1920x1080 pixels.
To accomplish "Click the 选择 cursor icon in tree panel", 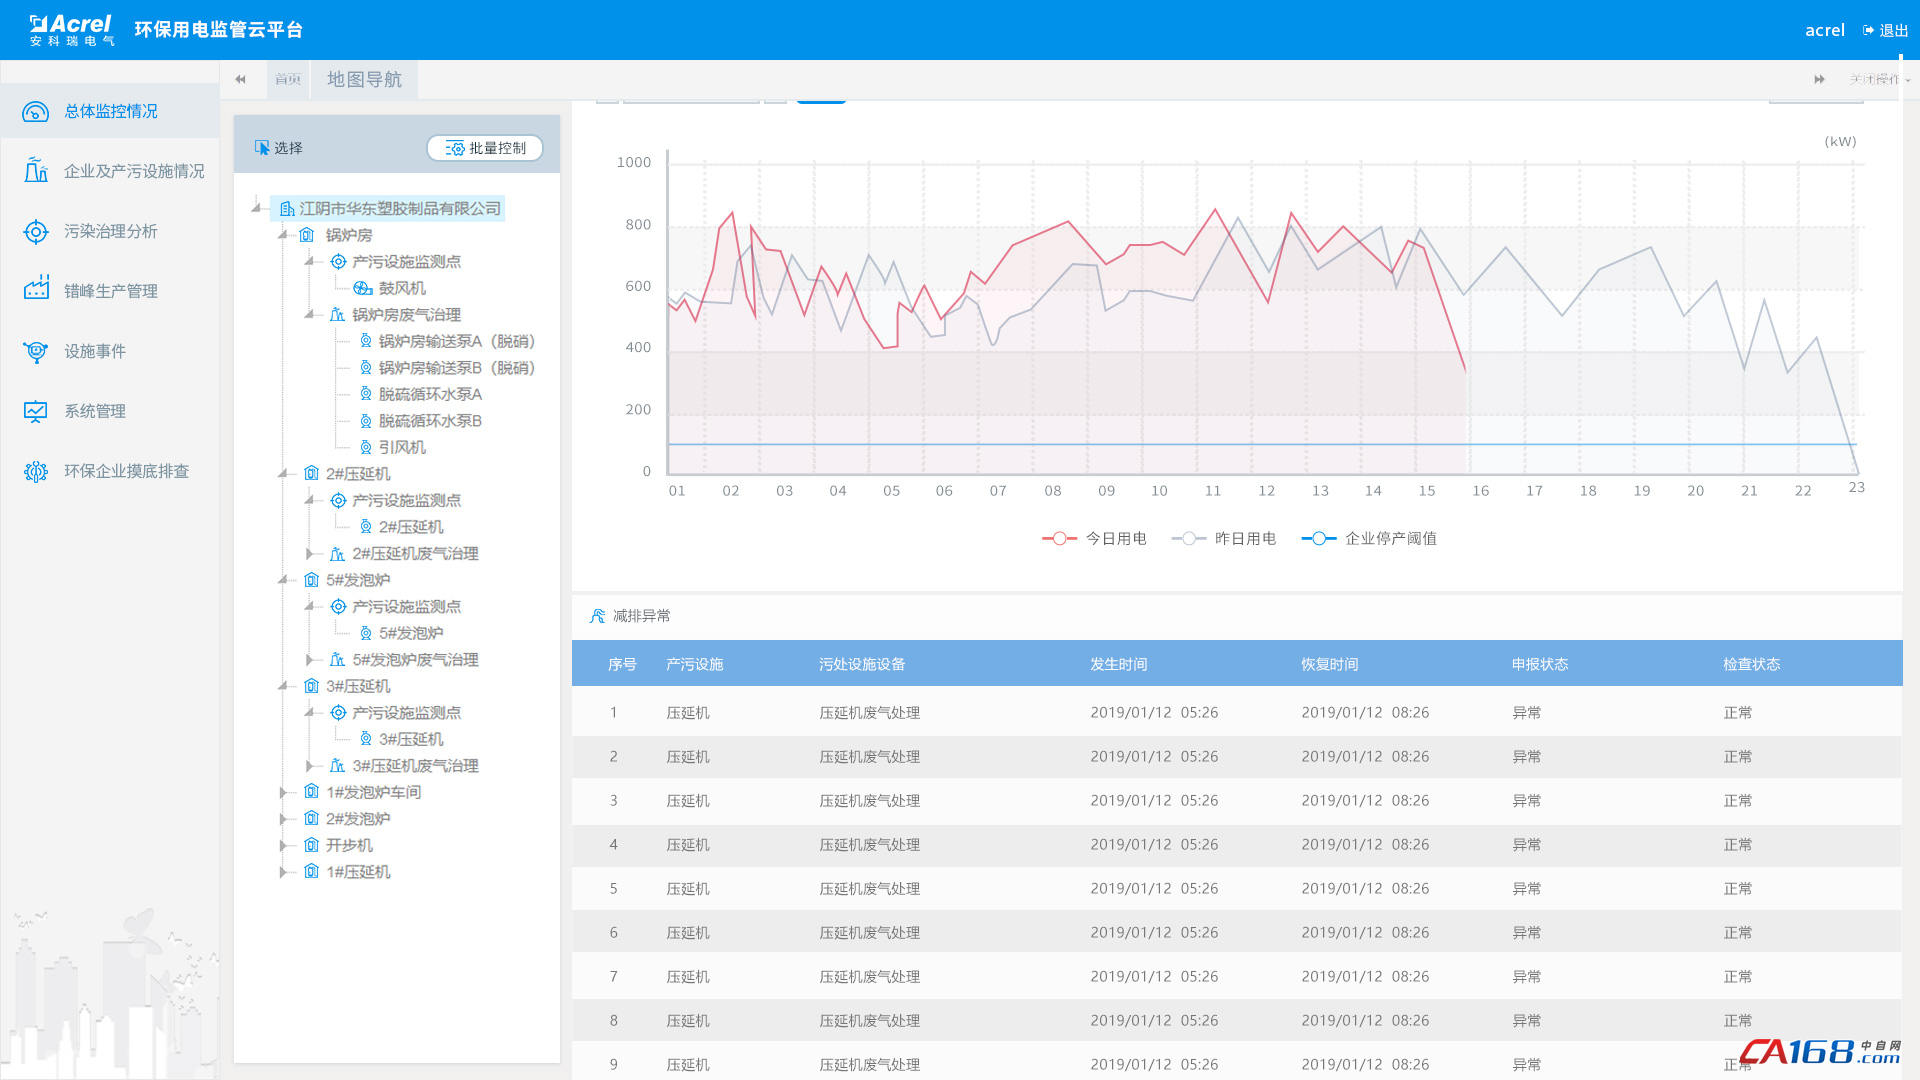I will [262, 148].
